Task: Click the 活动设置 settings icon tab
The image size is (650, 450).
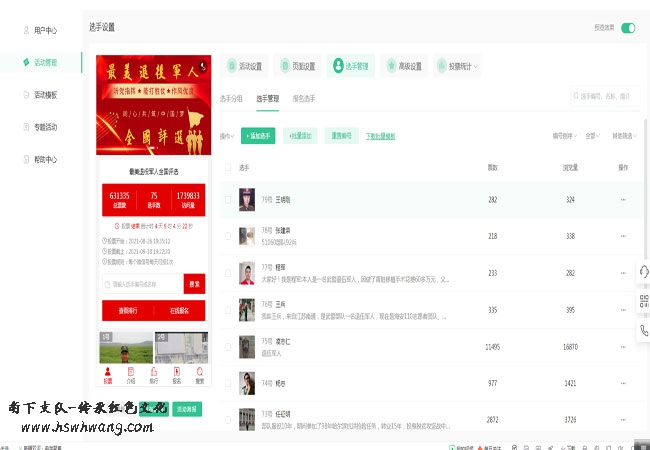Action: [244, 66]
